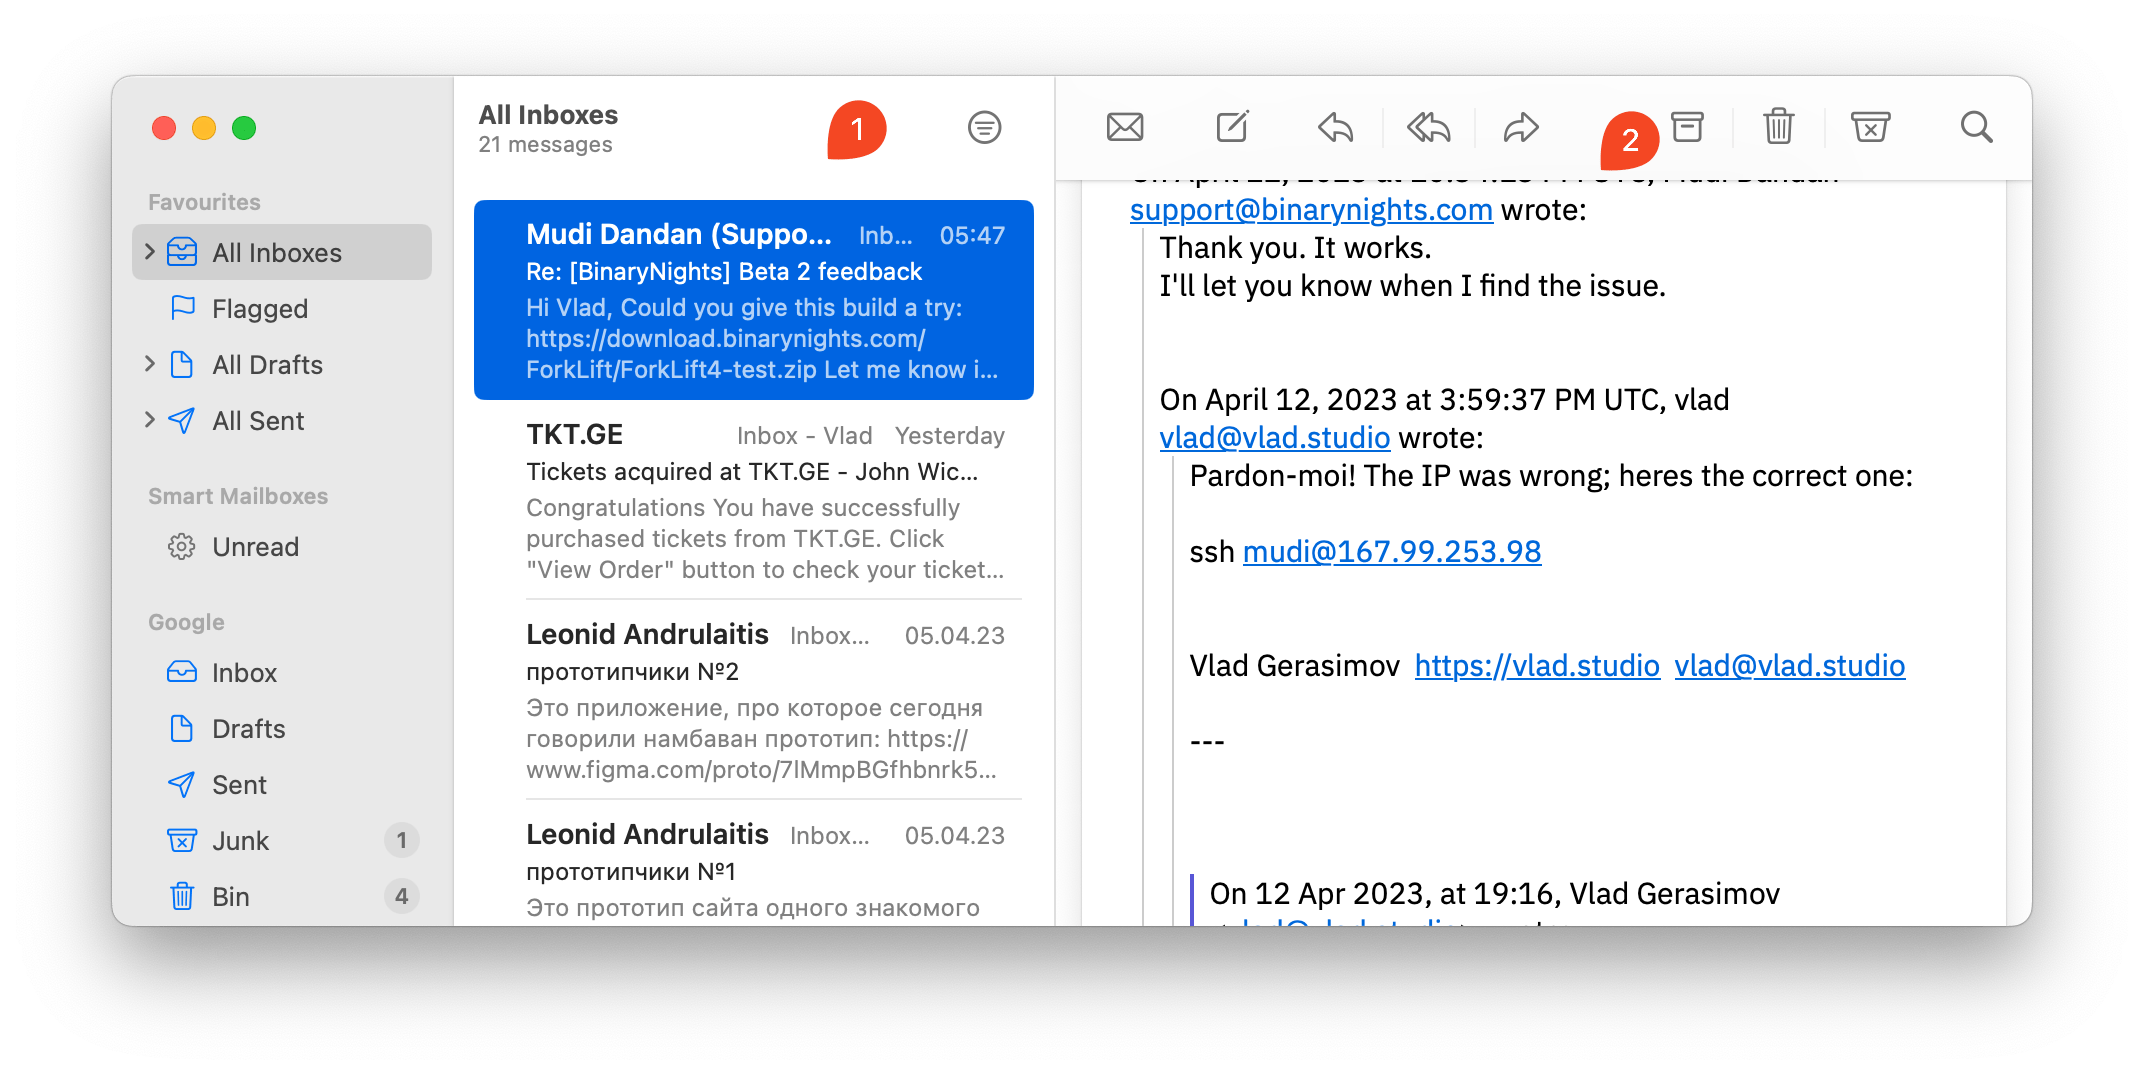Click the Google Sent paper-plane icon

(x=182, y=784)
